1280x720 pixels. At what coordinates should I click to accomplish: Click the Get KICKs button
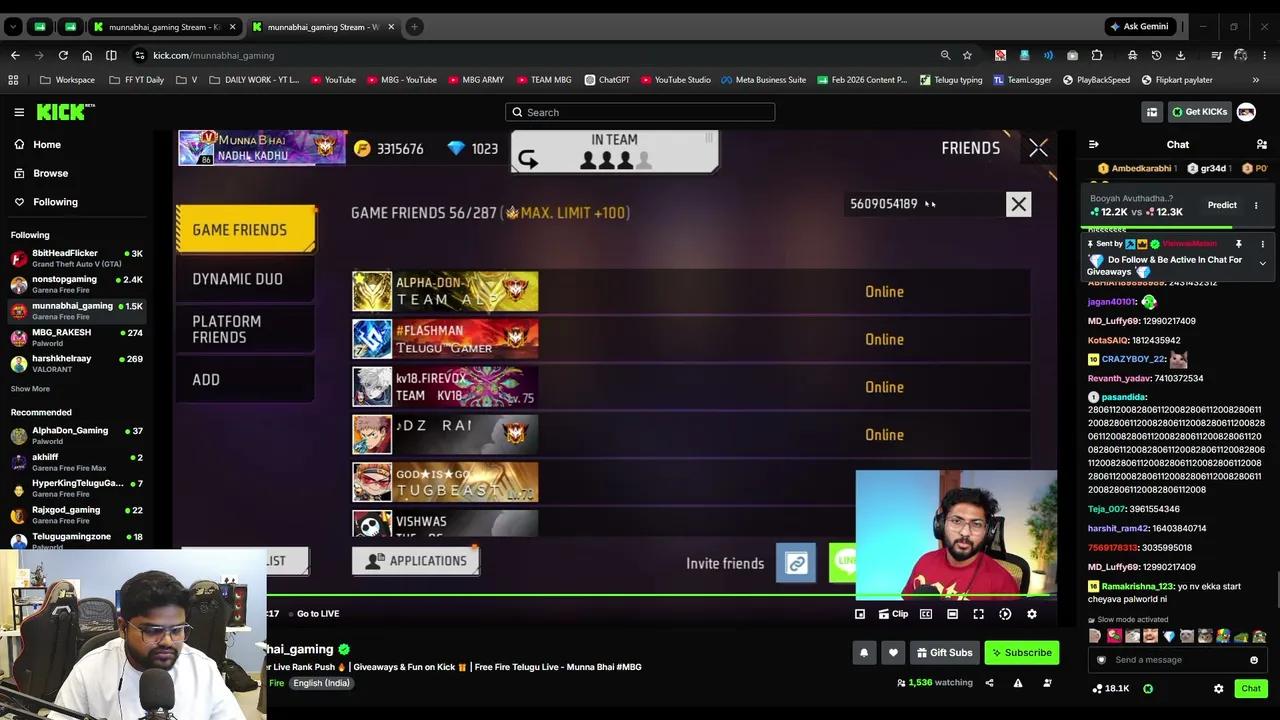(1199, 112)
